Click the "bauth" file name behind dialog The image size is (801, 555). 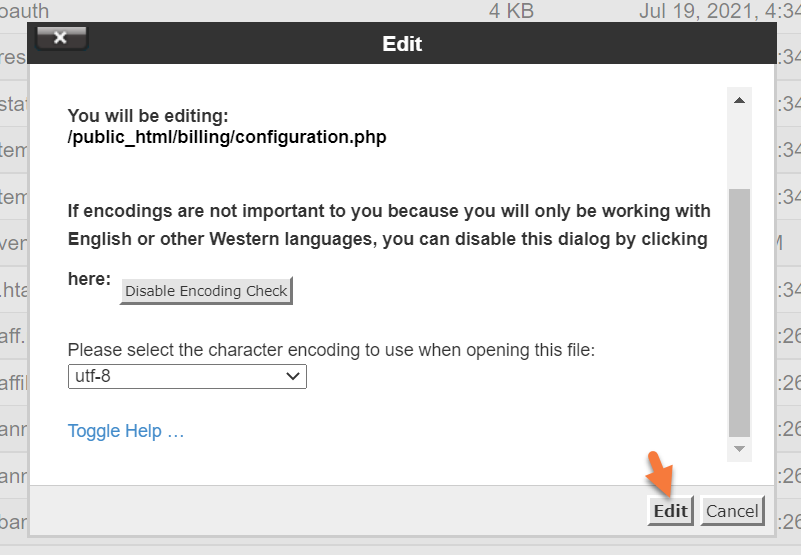[25, 11]
